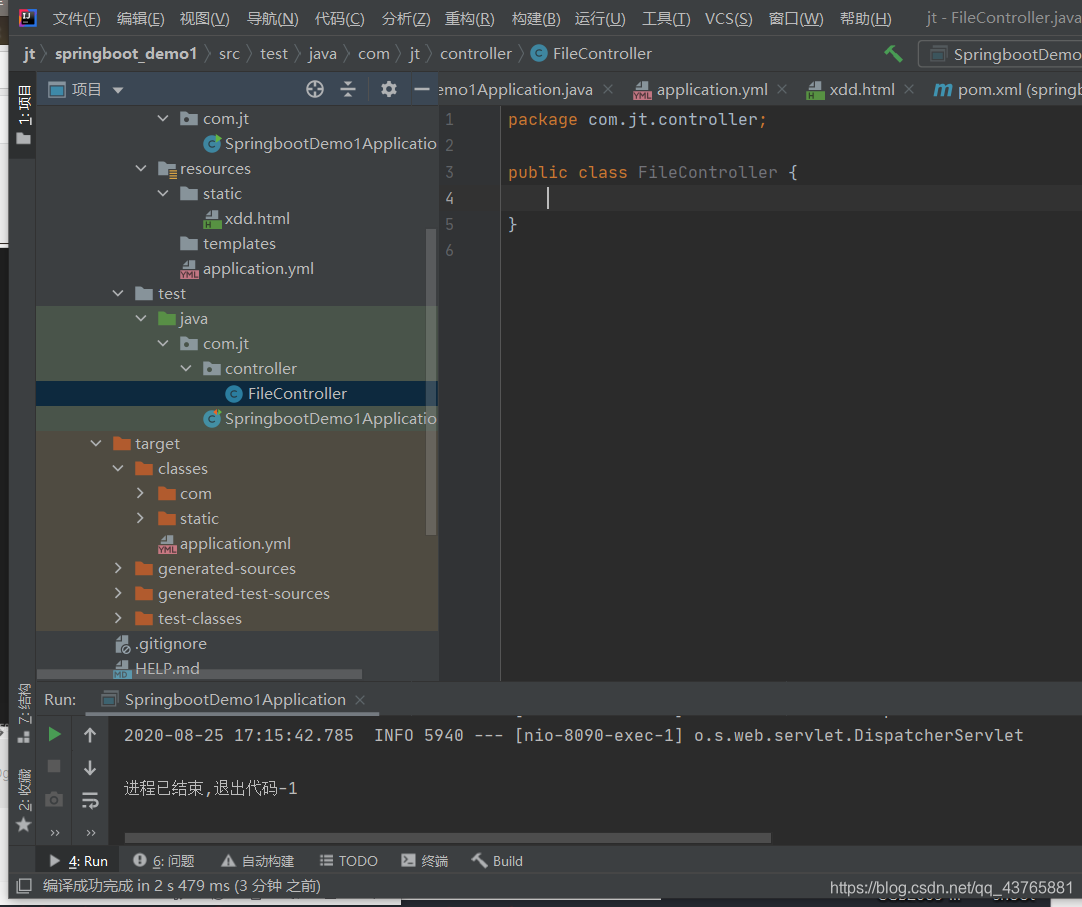Screen dimensions: 1082x907
Task: Select the templates folder
Action: point(239,244)
